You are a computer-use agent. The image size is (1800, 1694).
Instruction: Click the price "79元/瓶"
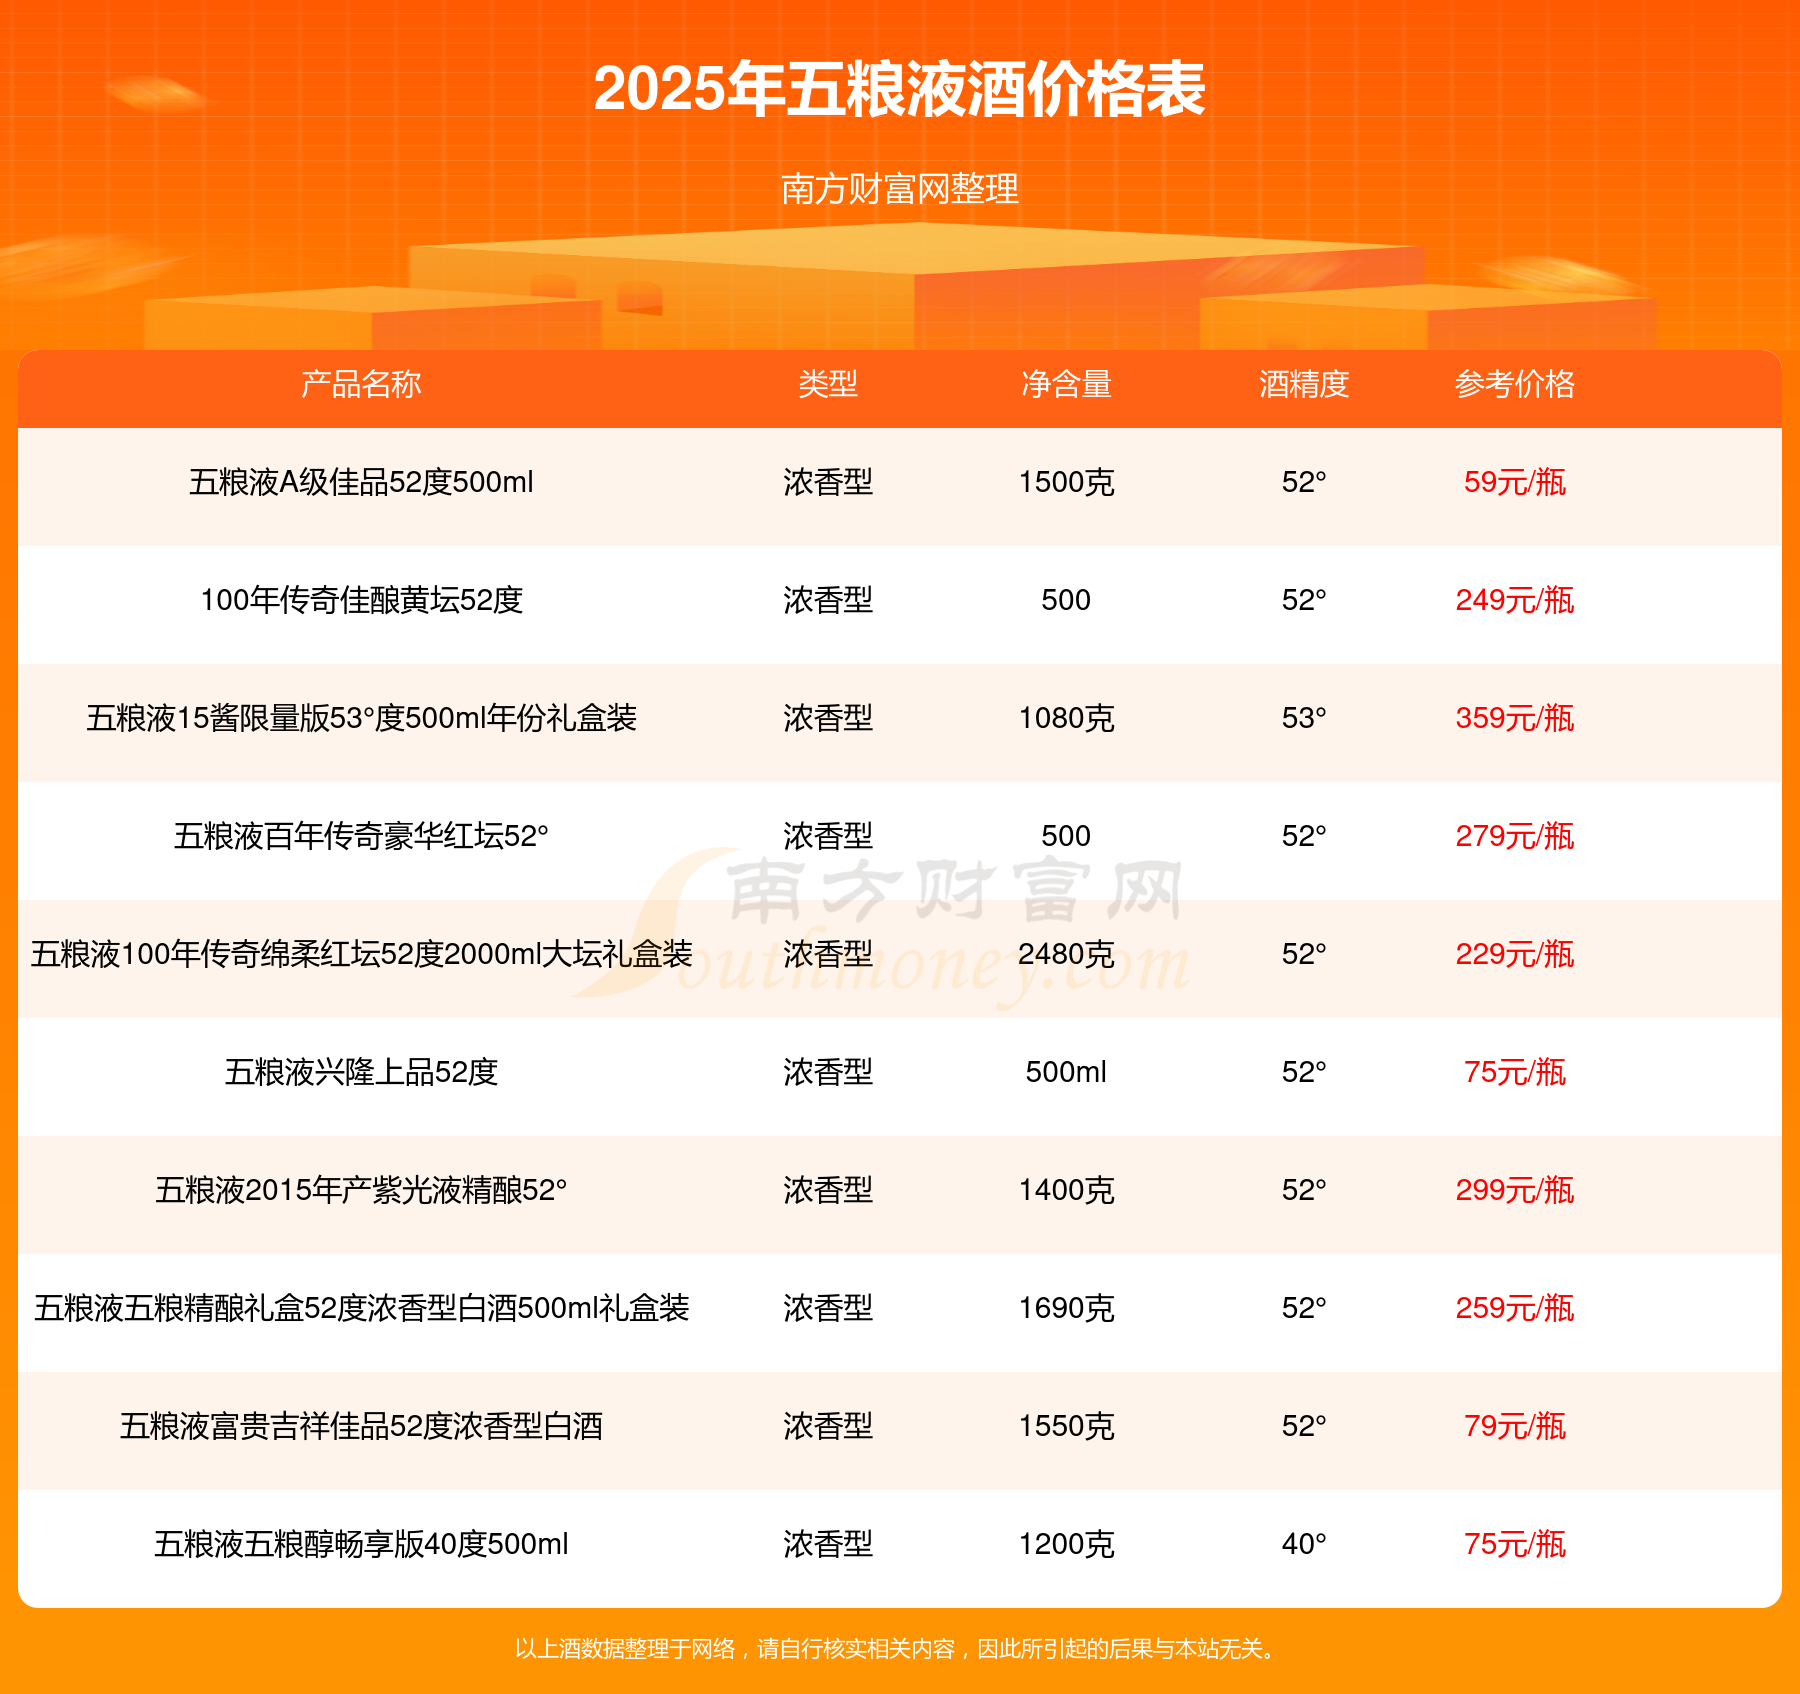pos(1515,1426)
